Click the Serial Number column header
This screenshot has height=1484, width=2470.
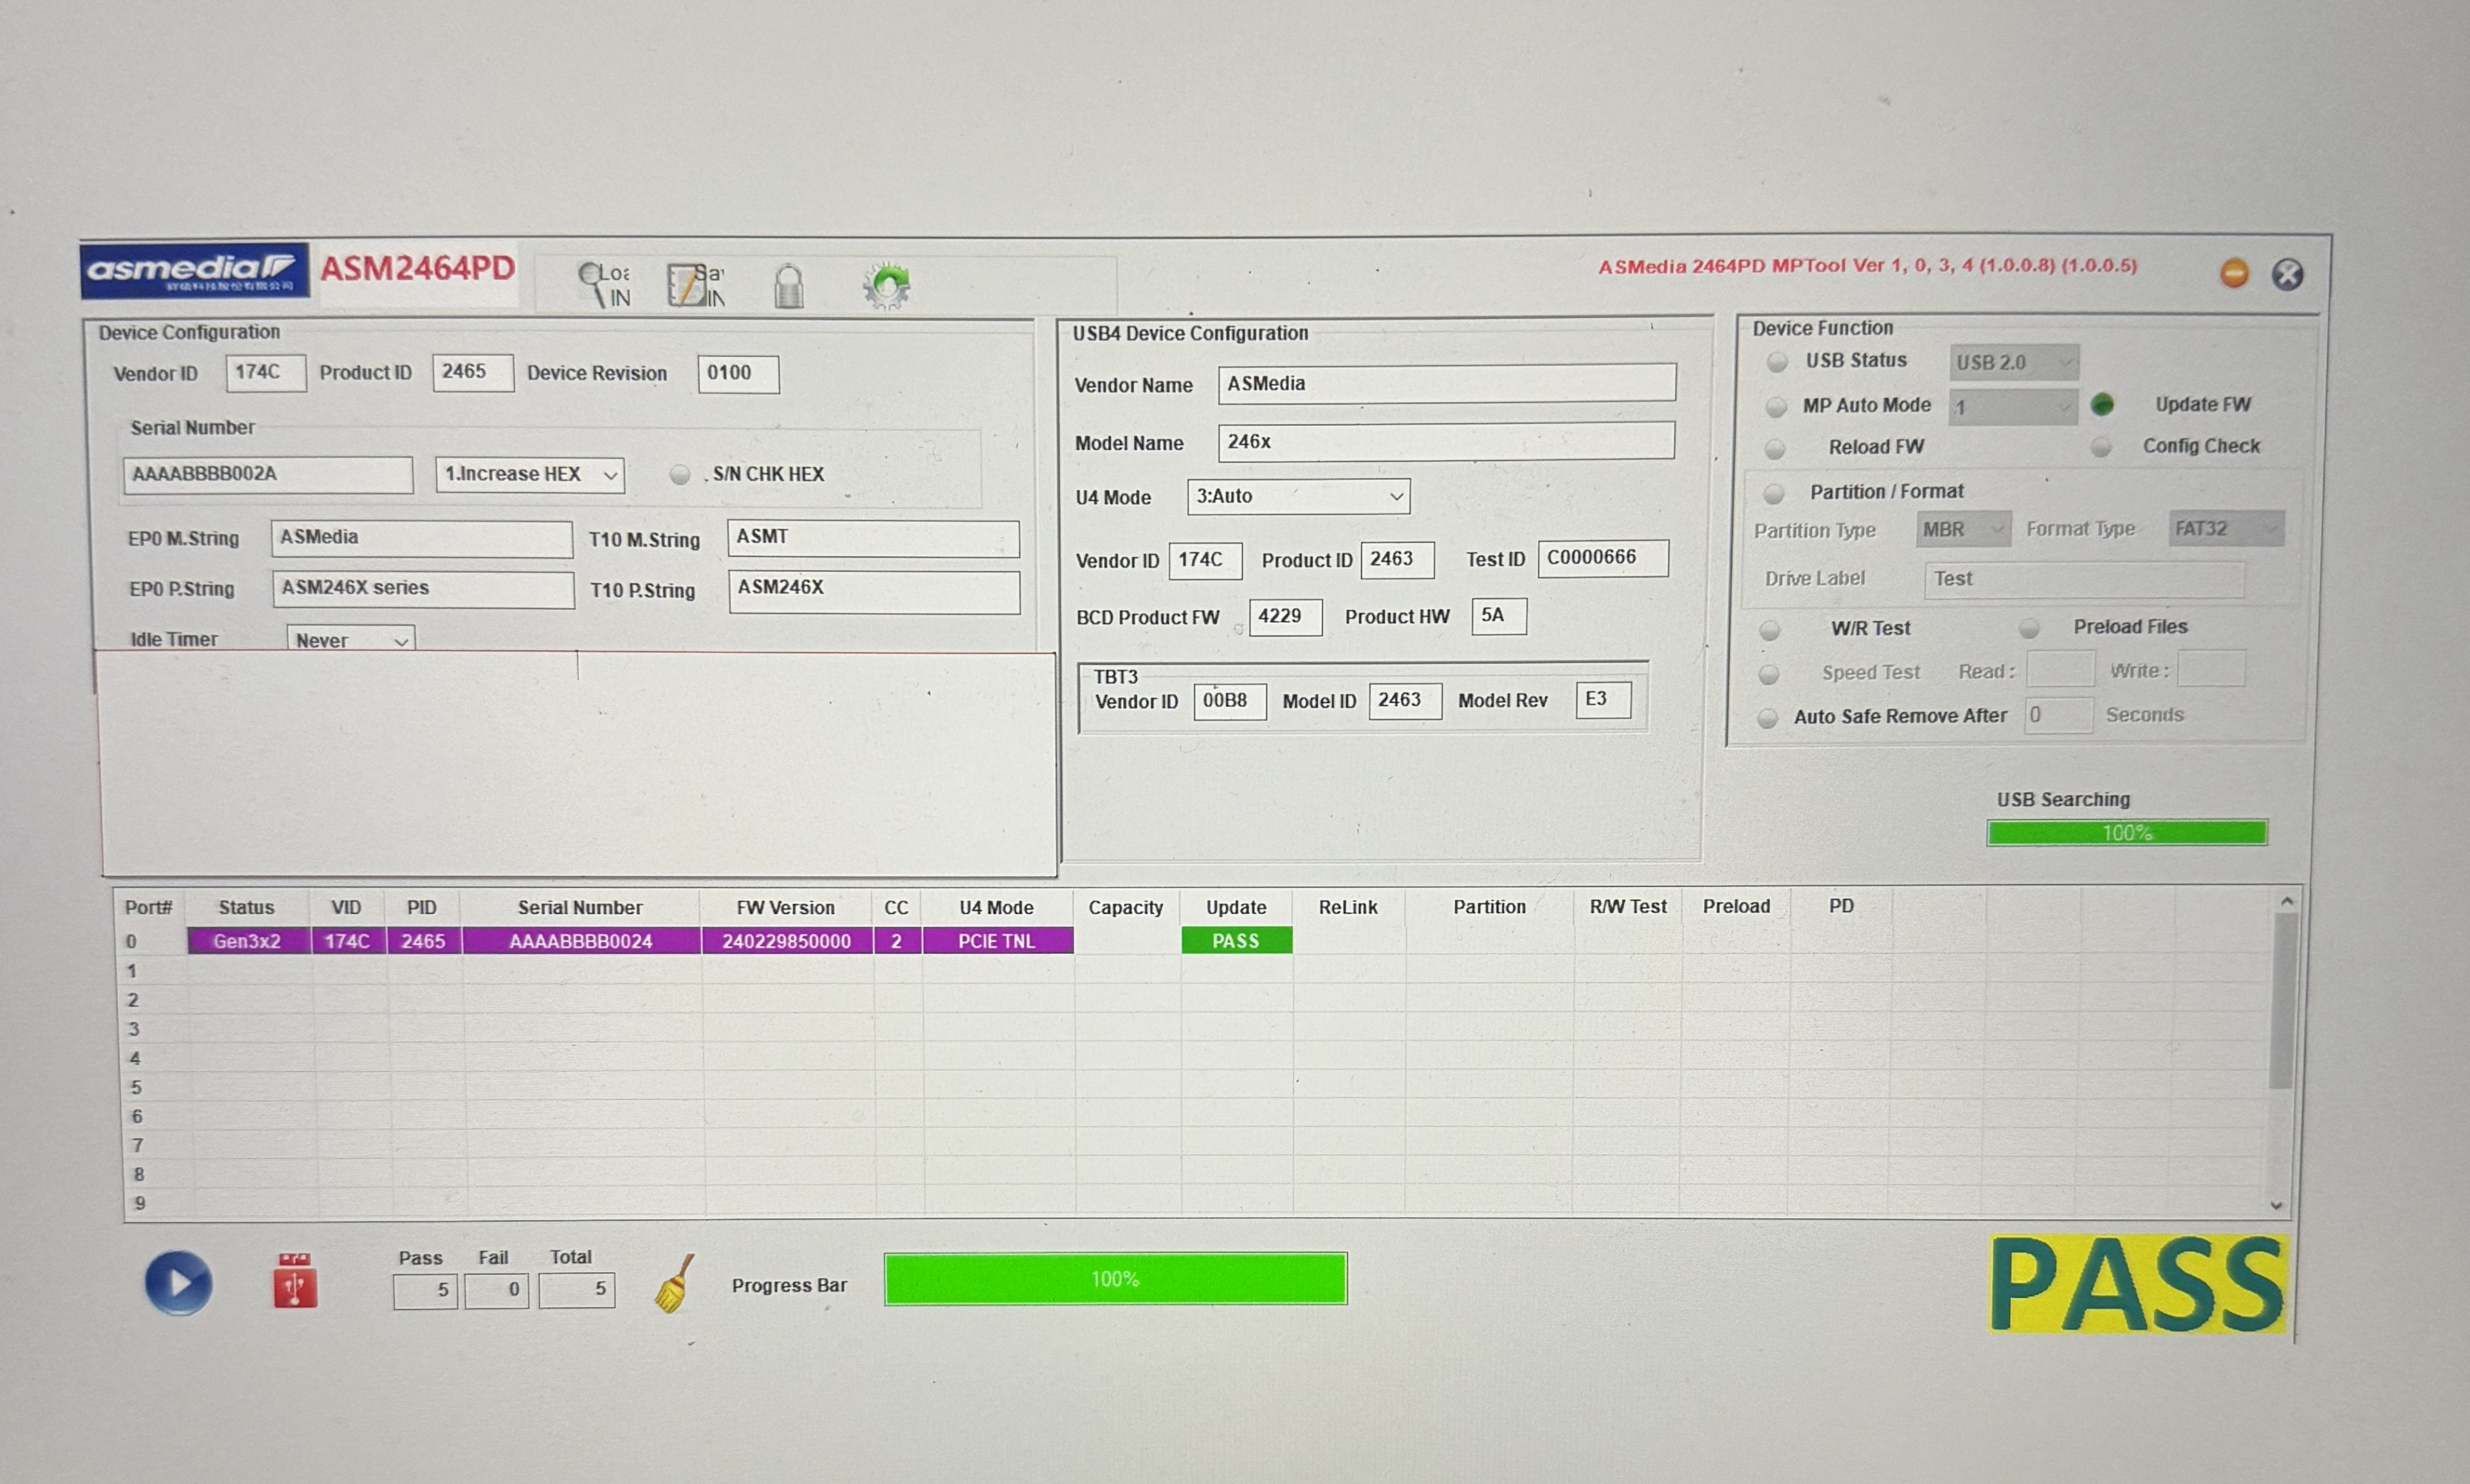pos(579,907)
